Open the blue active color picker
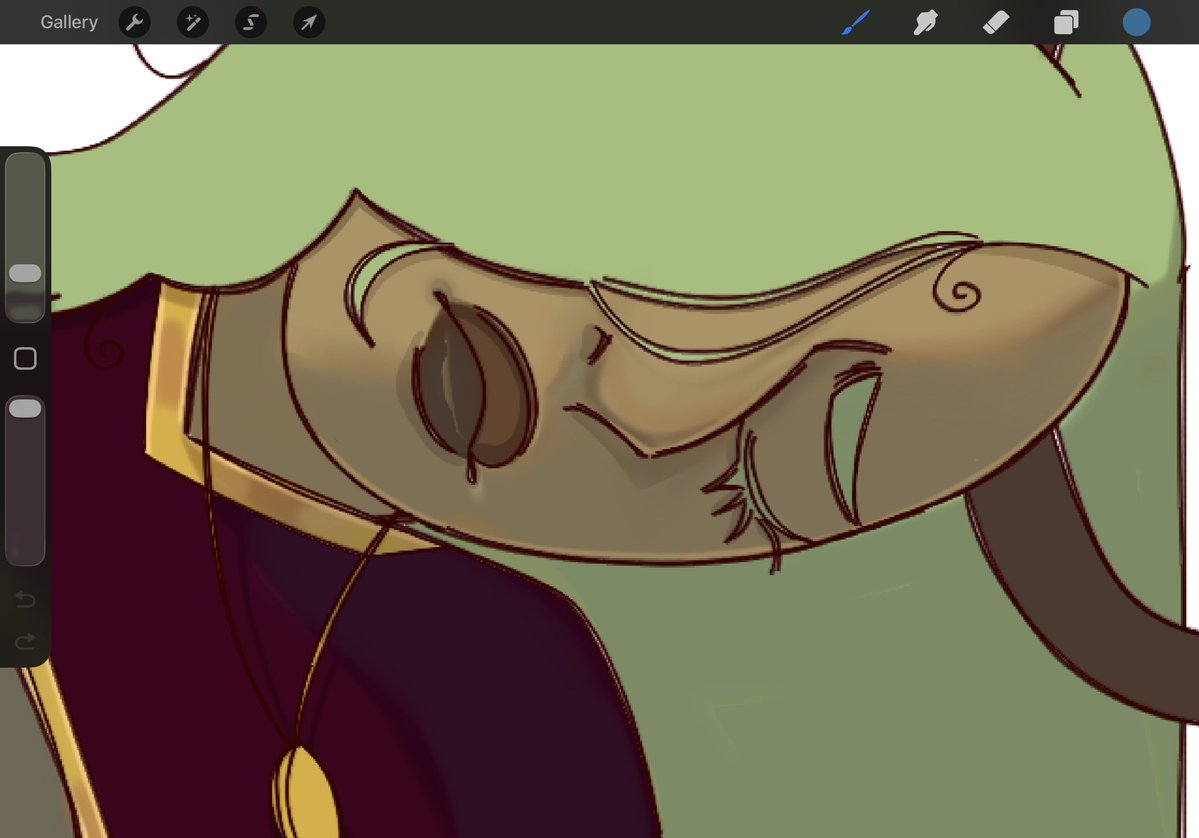 1136,22
